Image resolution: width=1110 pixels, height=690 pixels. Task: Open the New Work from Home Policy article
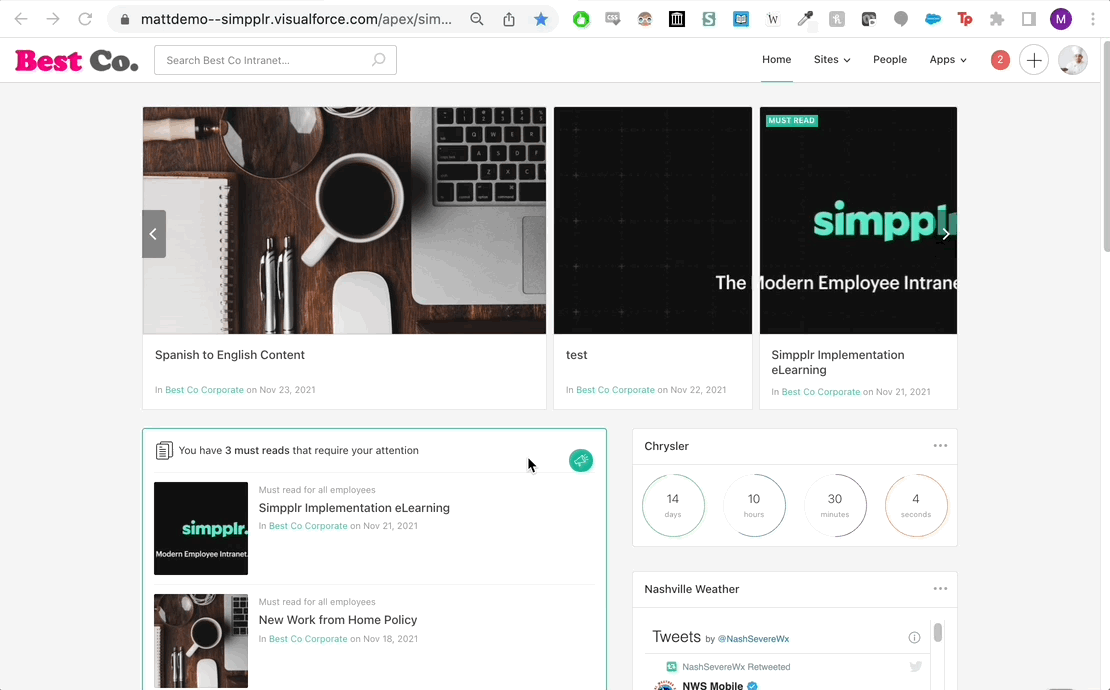338,619
